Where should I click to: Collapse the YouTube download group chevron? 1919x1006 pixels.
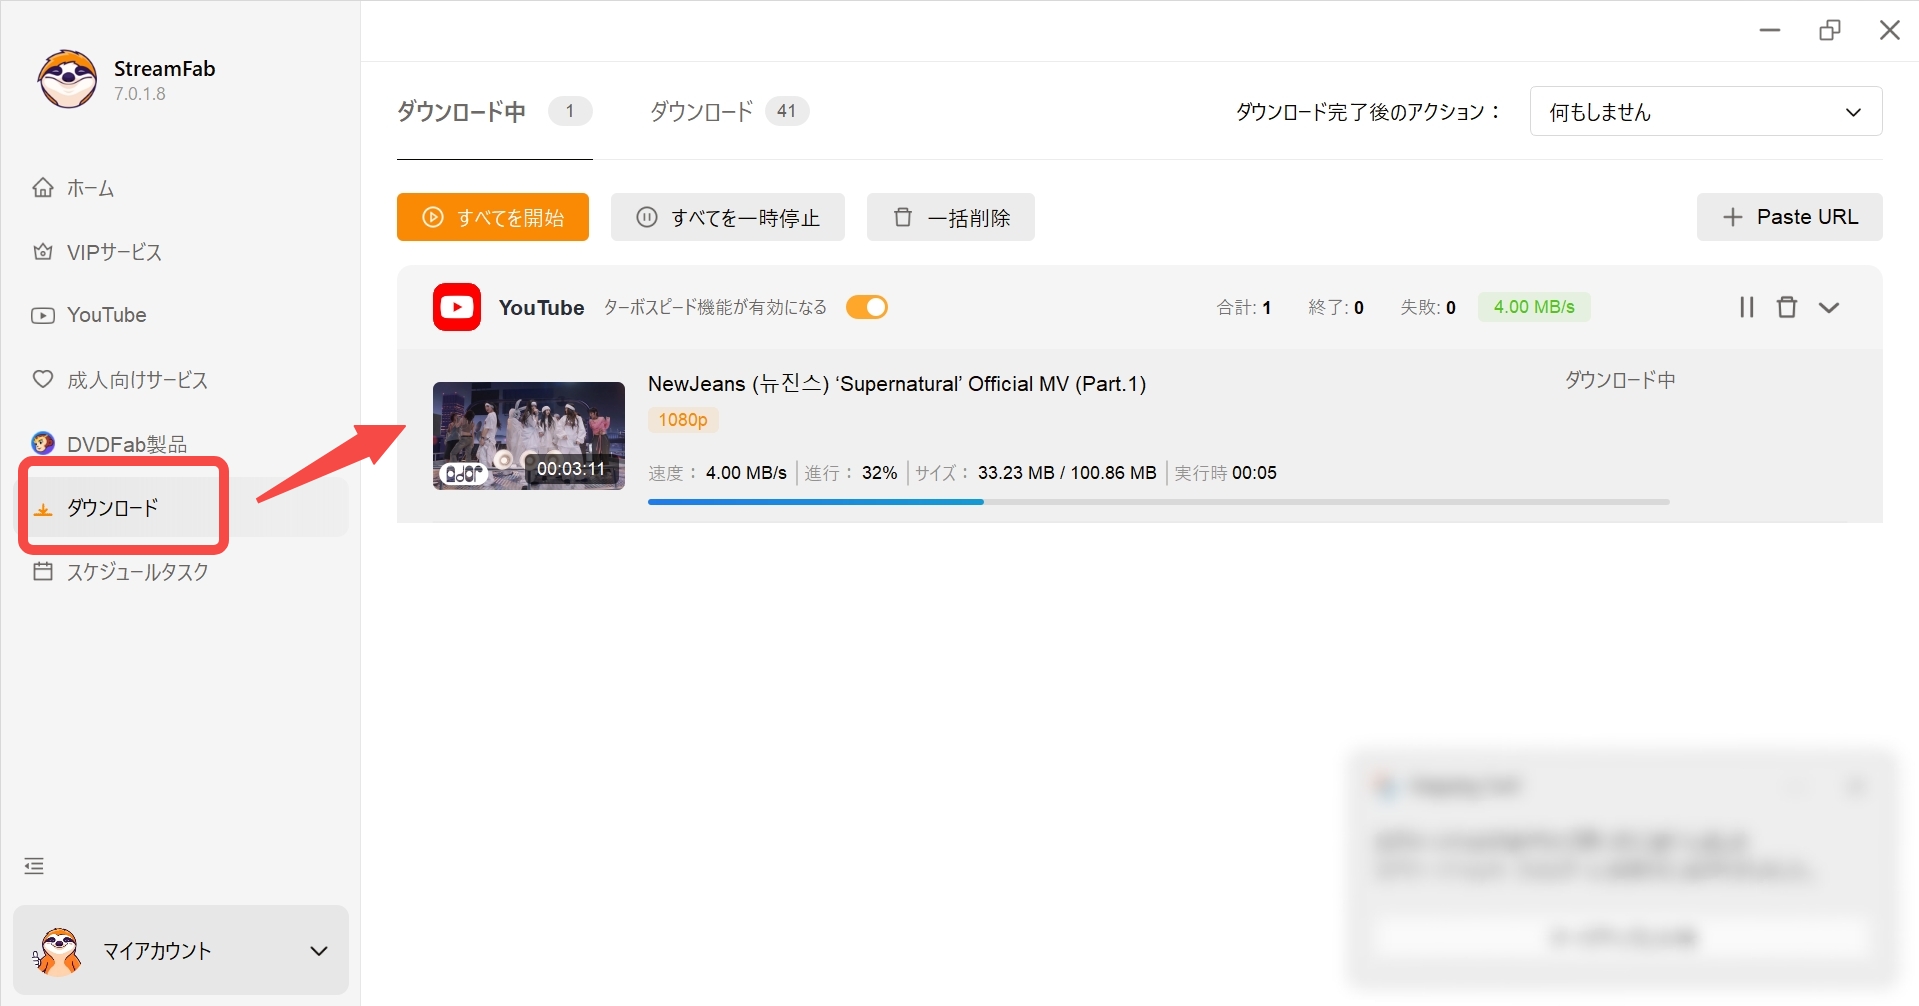pos(1829,307)
